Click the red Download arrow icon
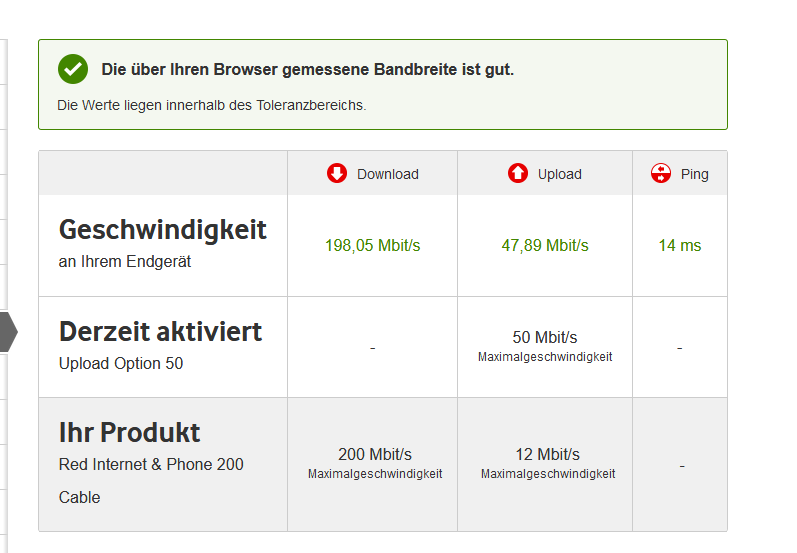 (337, 173)
